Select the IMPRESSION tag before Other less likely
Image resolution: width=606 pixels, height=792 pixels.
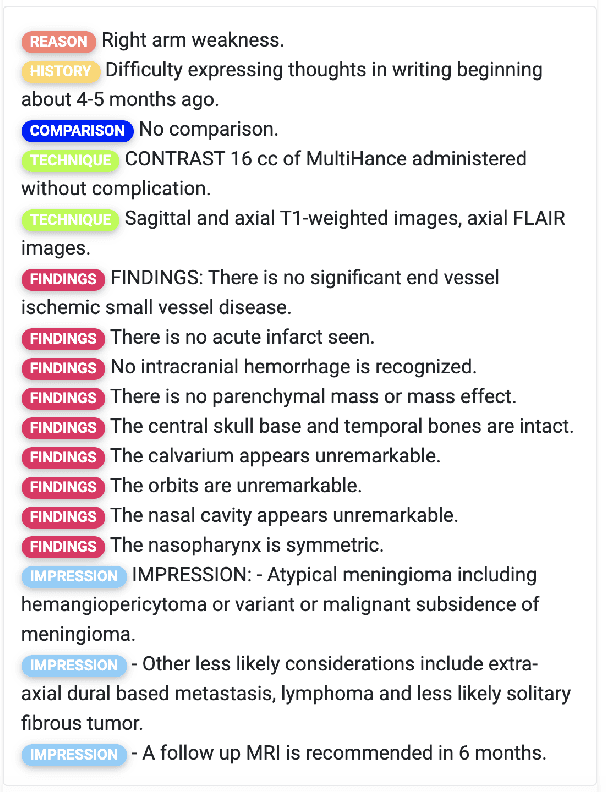(74, 665)
